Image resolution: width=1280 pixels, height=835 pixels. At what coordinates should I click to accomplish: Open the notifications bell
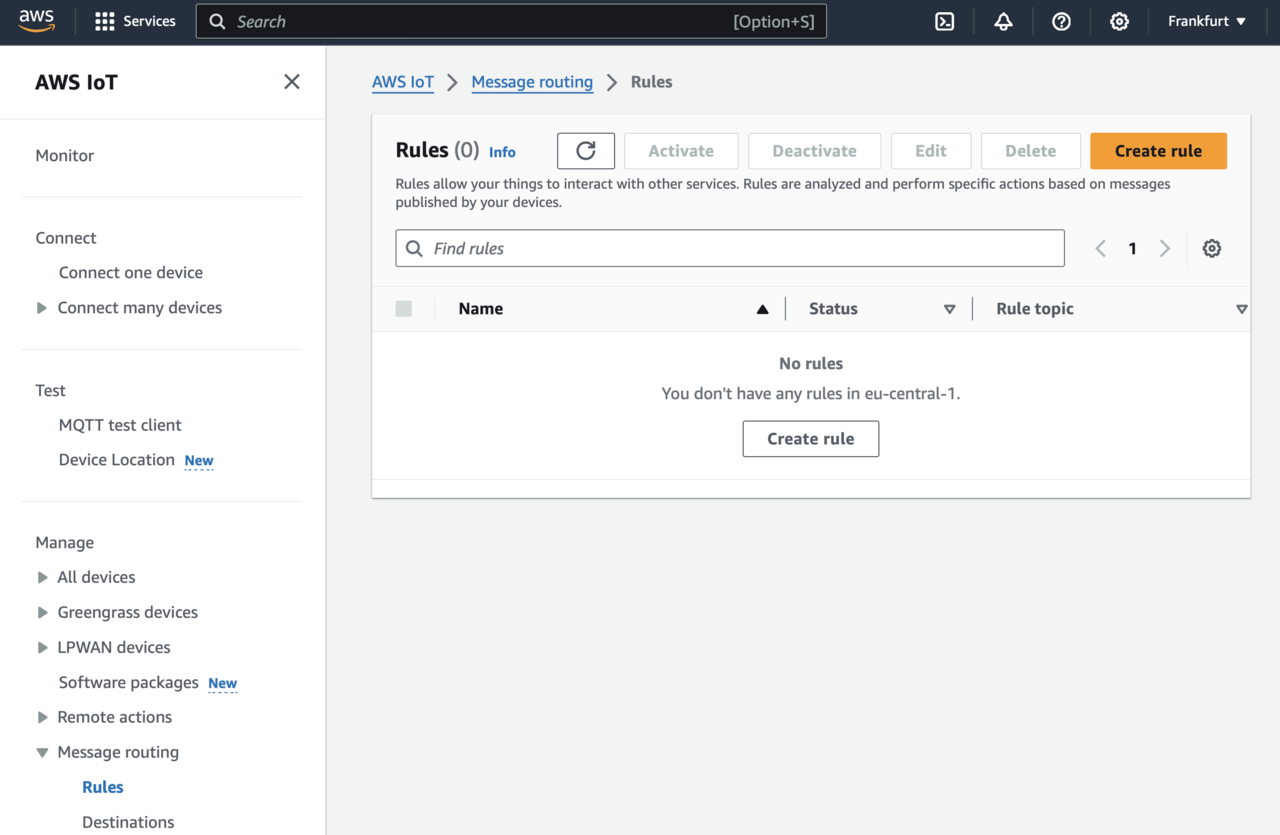[1003, 21]
